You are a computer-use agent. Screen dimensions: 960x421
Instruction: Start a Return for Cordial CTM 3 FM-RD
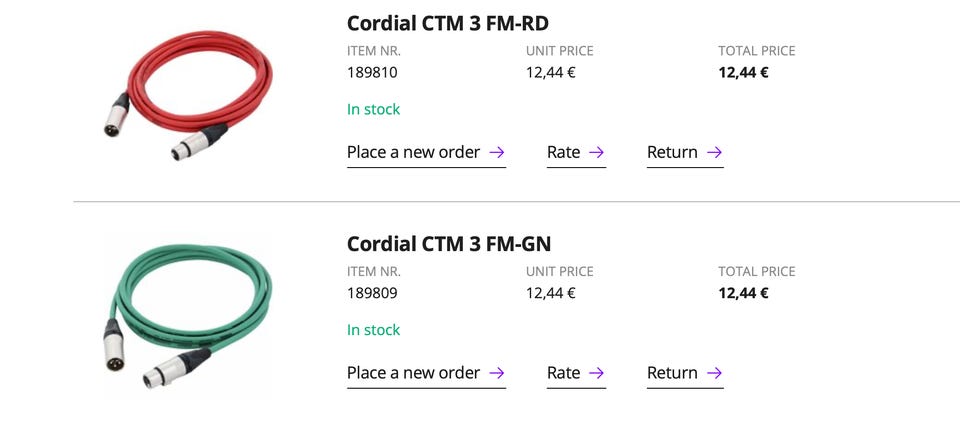672,153
